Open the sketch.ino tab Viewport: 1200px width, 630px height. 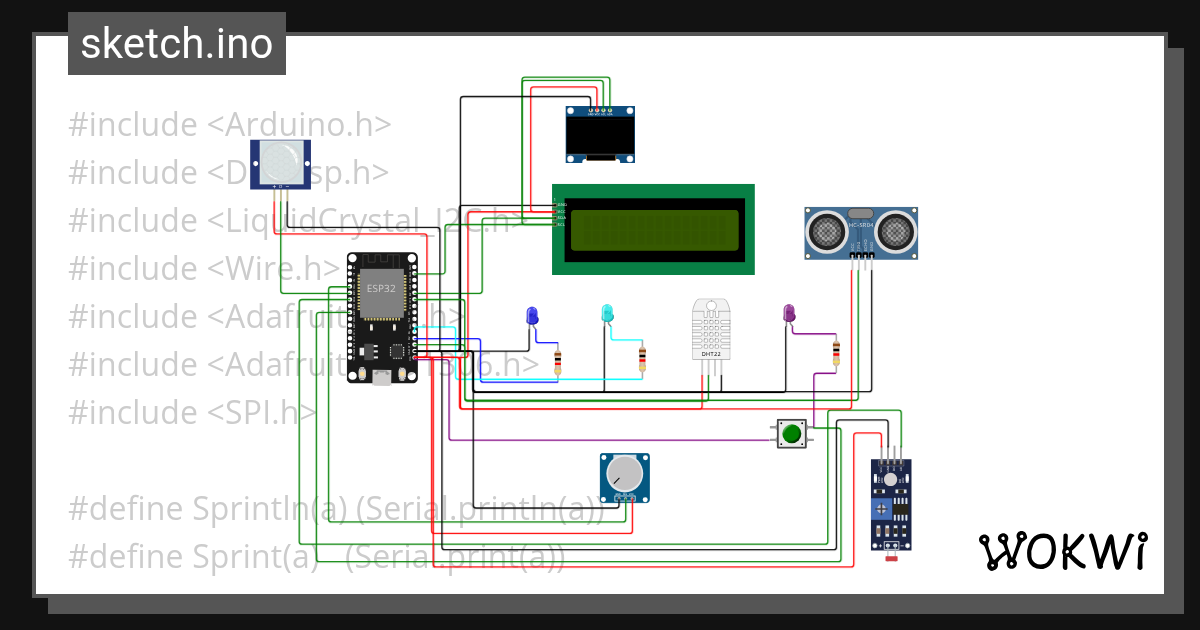176,43
